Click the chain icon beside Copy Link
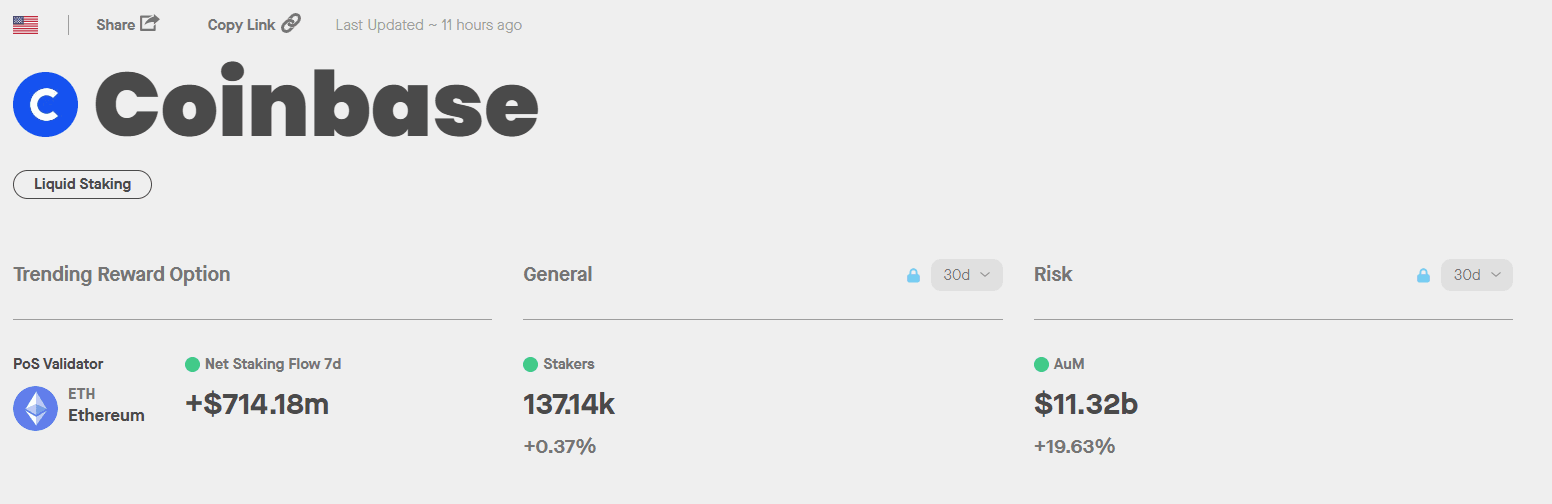 pos(291,23)
